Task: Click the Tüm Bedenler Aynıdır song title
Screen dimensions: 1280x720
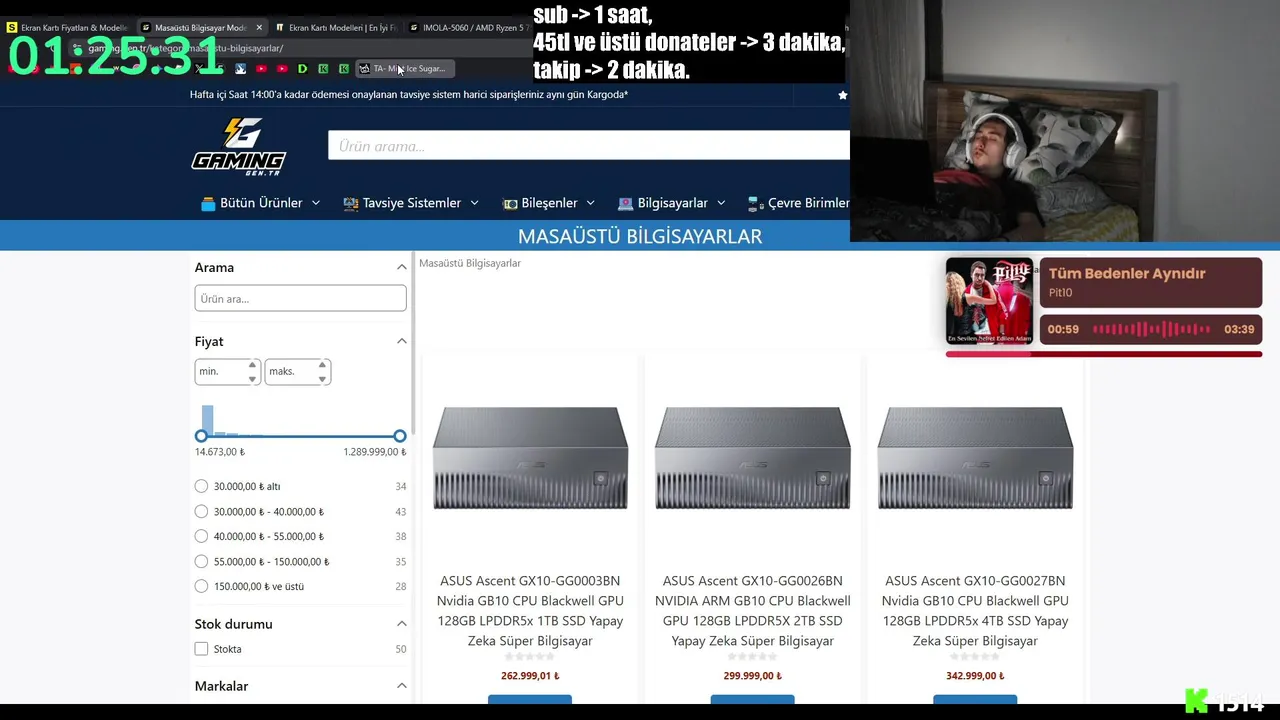Action: [1127, 274]
